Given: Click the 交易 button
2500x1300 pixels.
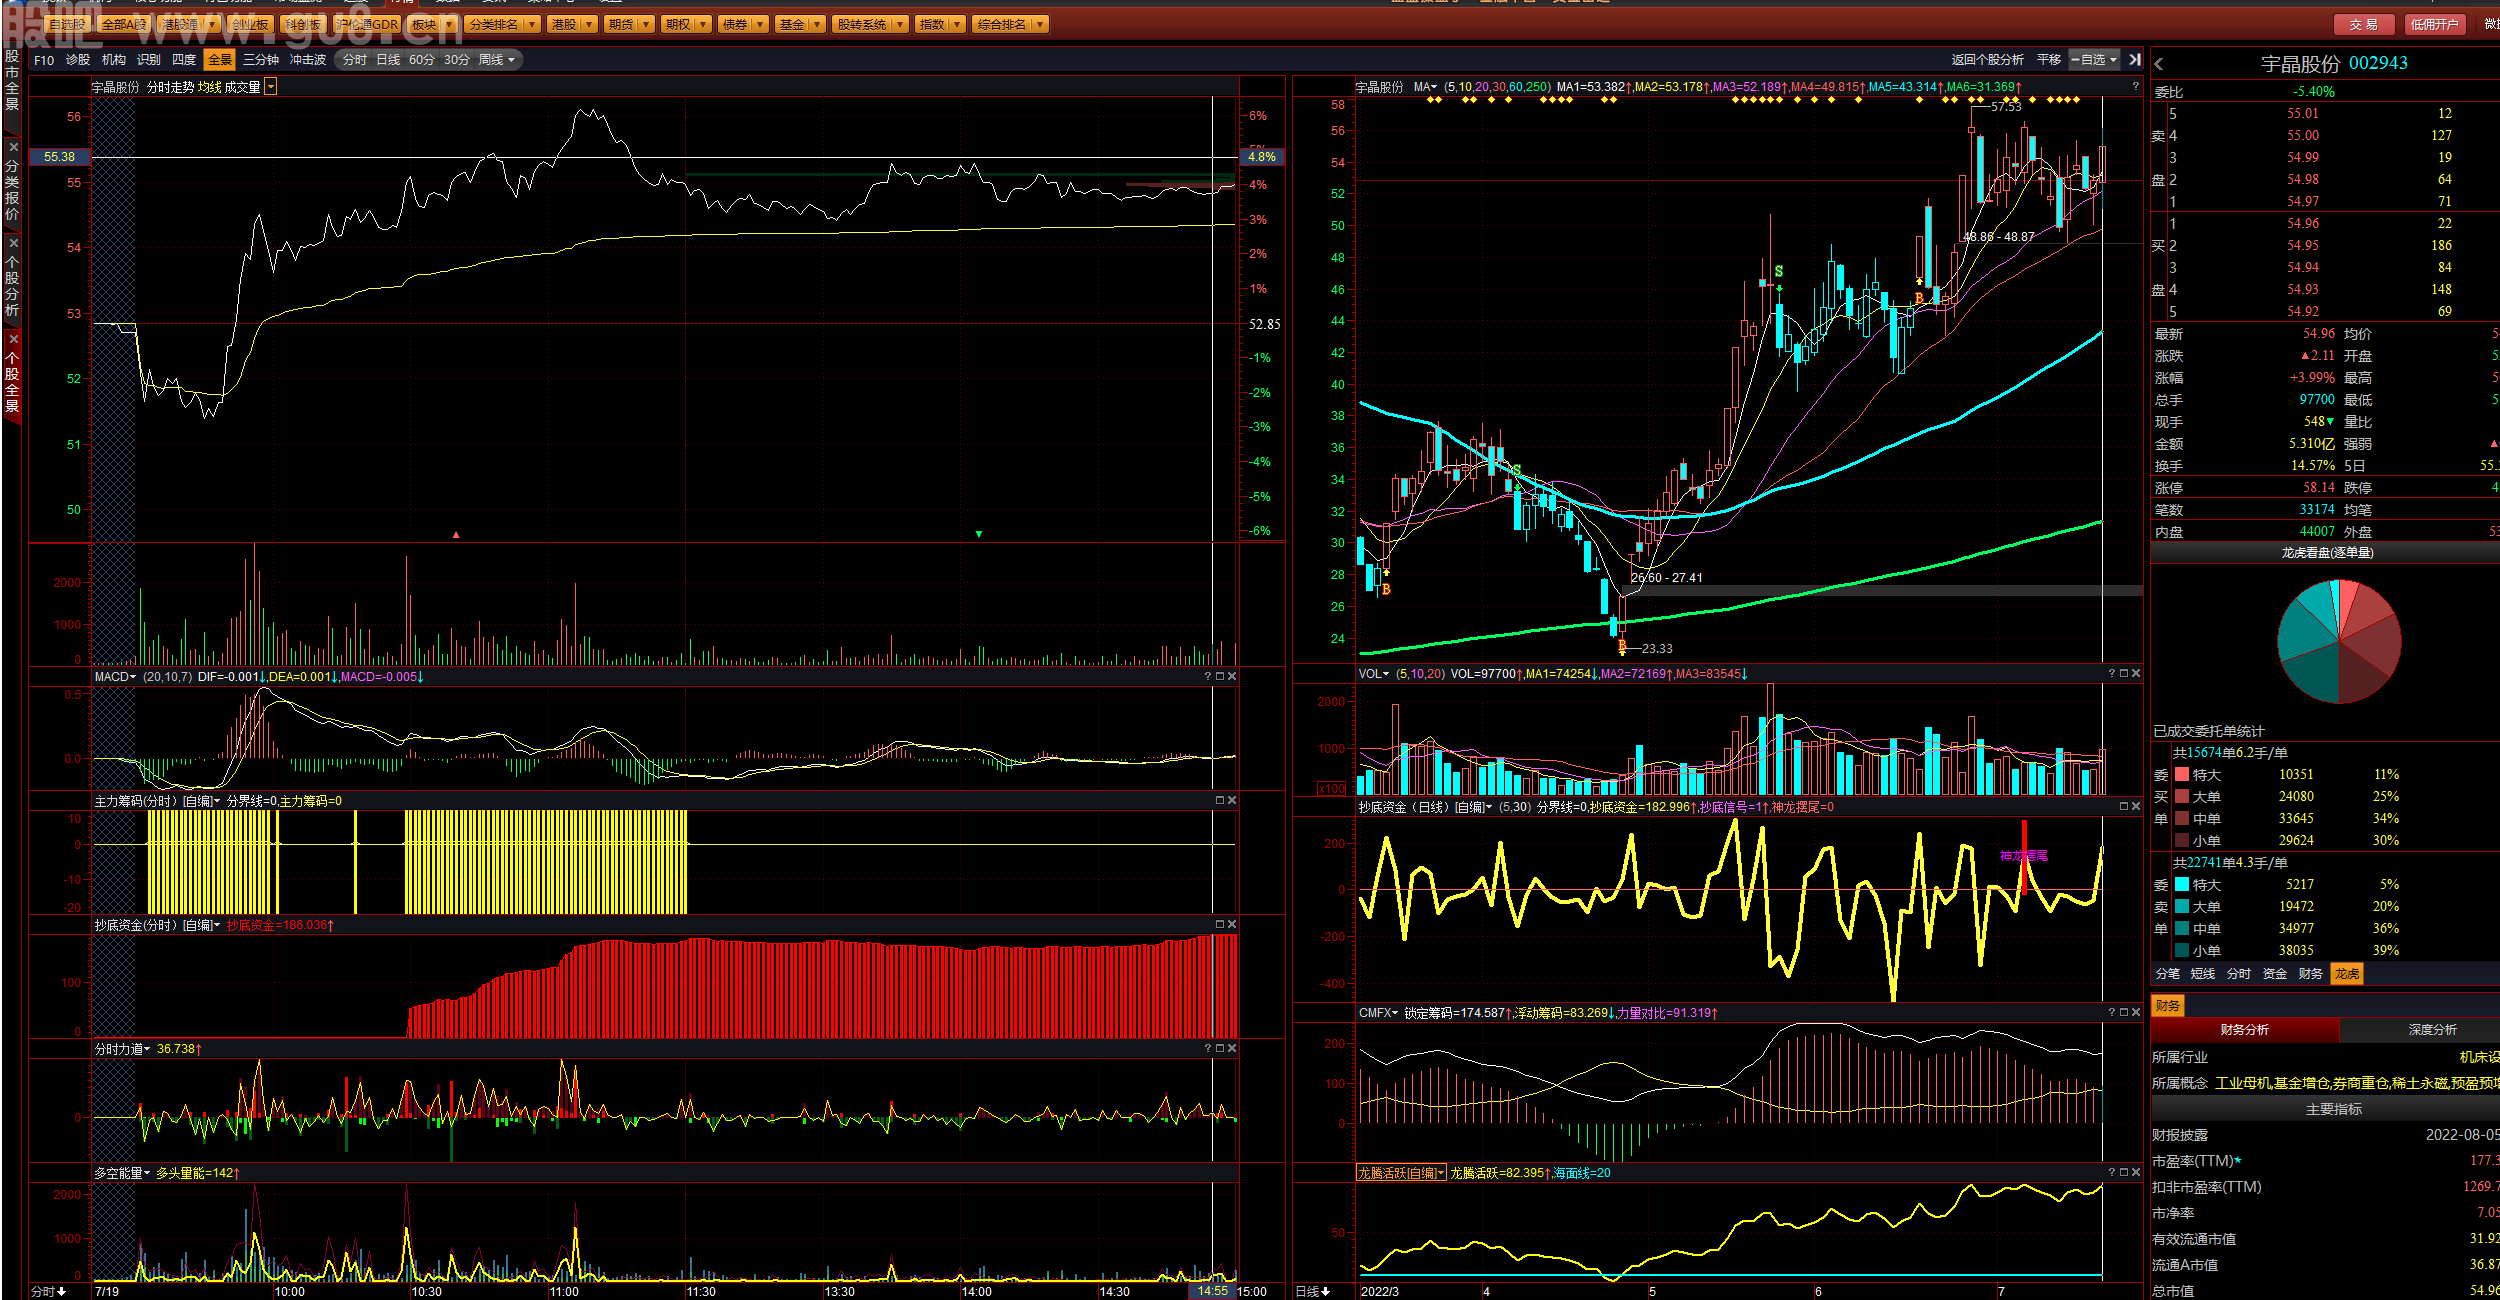Looking at the screenshot, I should coord(2364,24).
